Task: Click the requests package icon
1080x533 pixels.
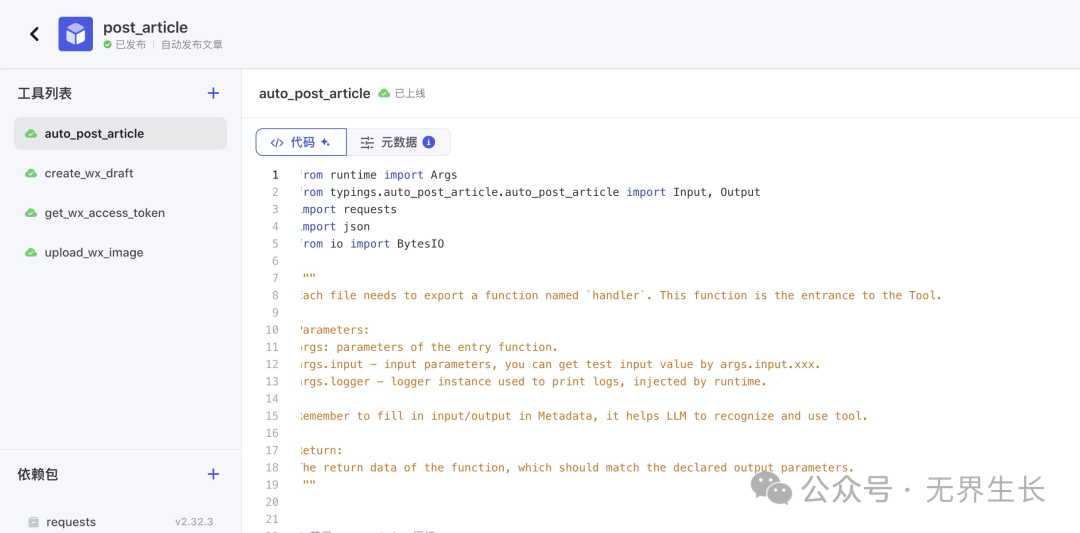Action: pos(33,522)
